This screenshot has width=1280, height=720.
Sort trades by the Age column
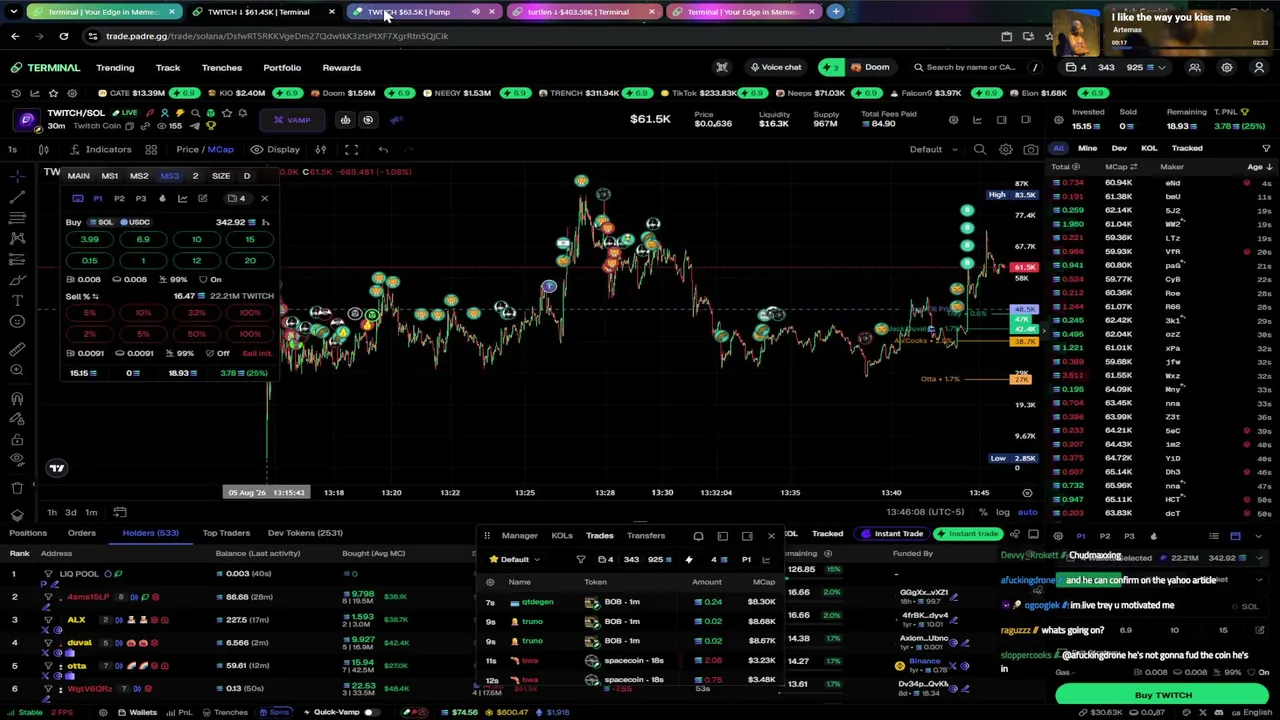tap(1258, 167)
